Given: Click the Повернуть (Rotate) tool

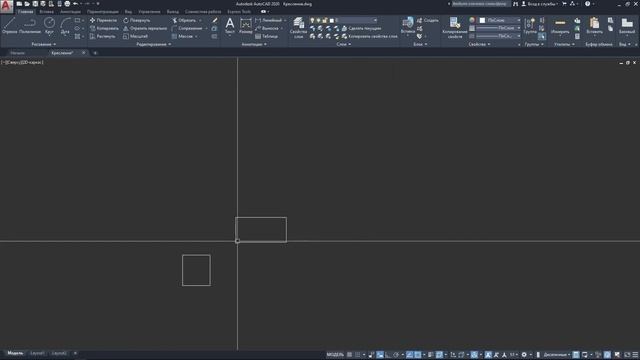Looking at the screenshot, I should click(136, 20).
